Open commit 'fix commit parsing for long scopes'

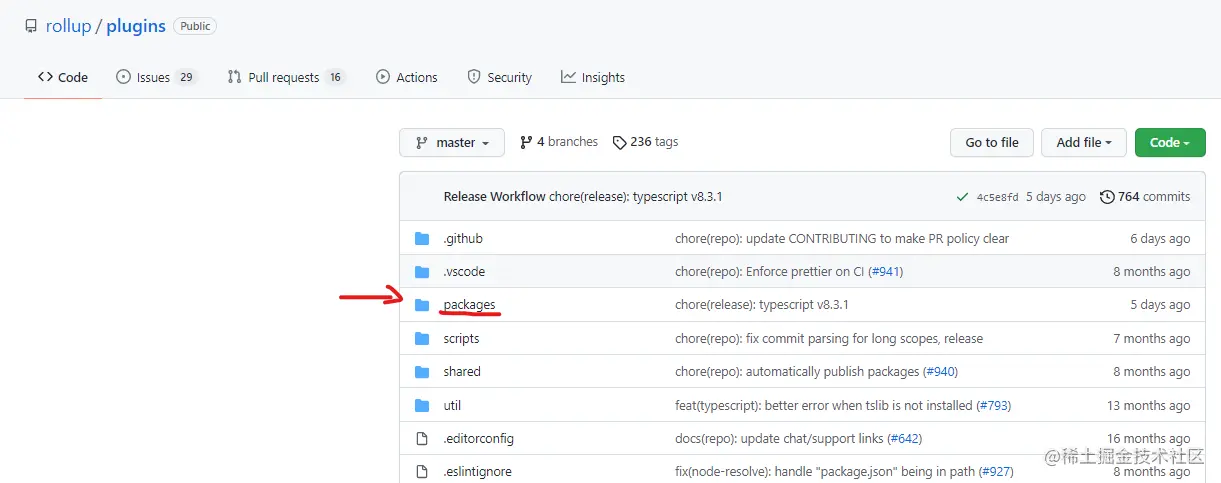pos(829,339)
